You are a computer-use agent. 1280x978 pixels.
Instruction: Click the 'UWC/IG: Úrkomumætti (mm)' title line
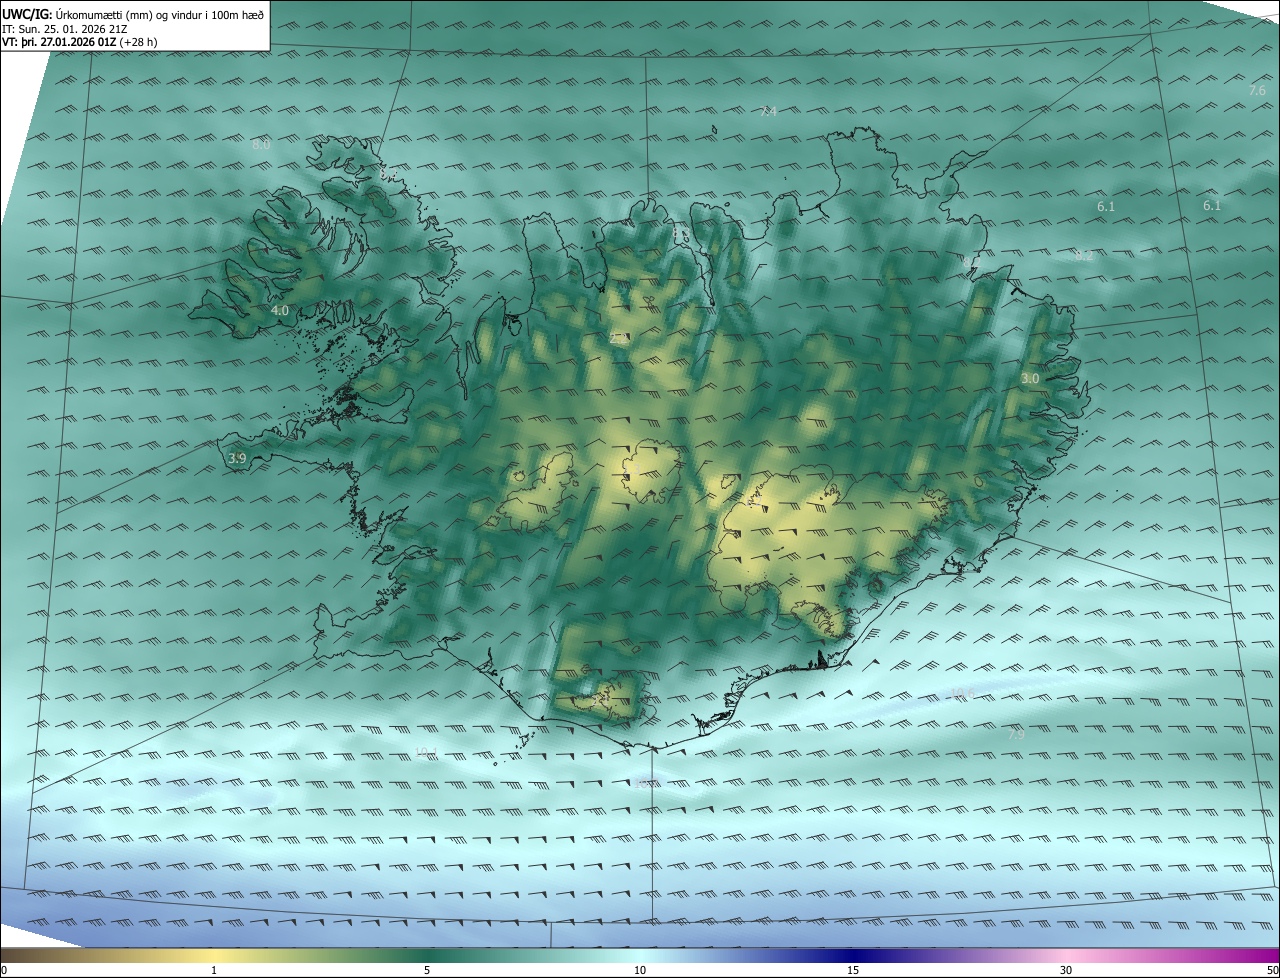tap(133, 15)
